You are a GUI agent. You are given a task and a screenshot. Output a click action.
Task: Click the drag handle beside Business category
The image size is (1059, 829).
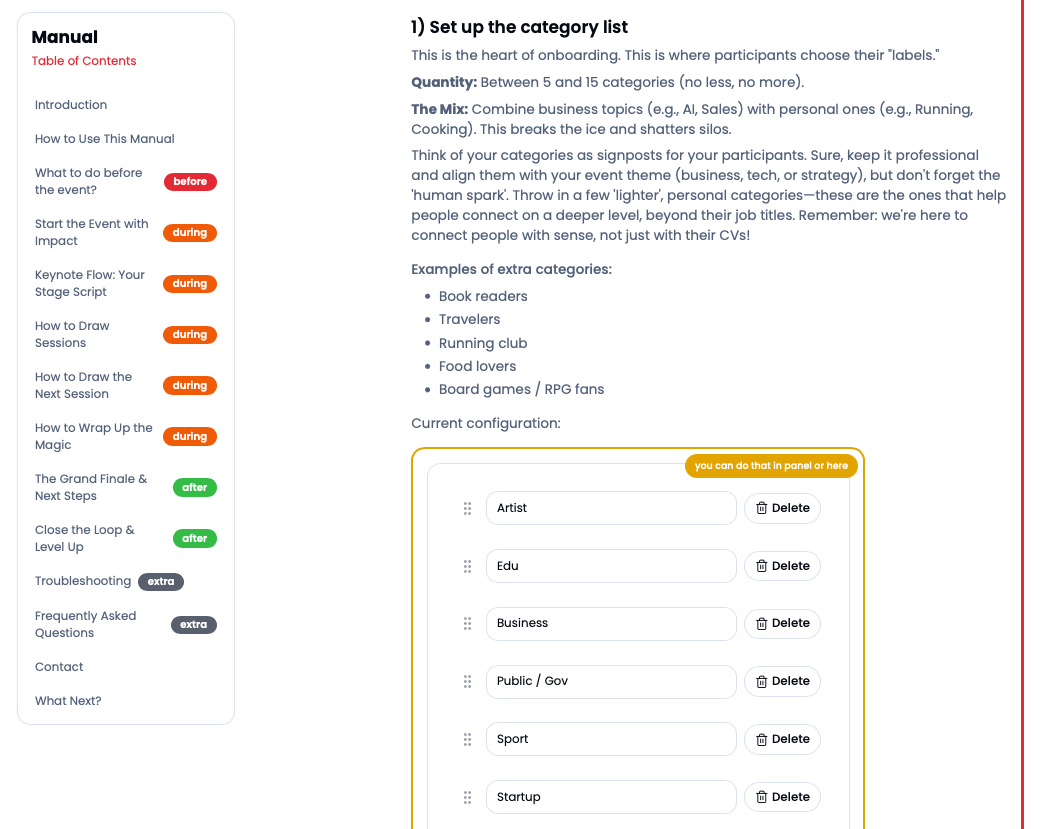pyautogui.click(x=467, y=623)
